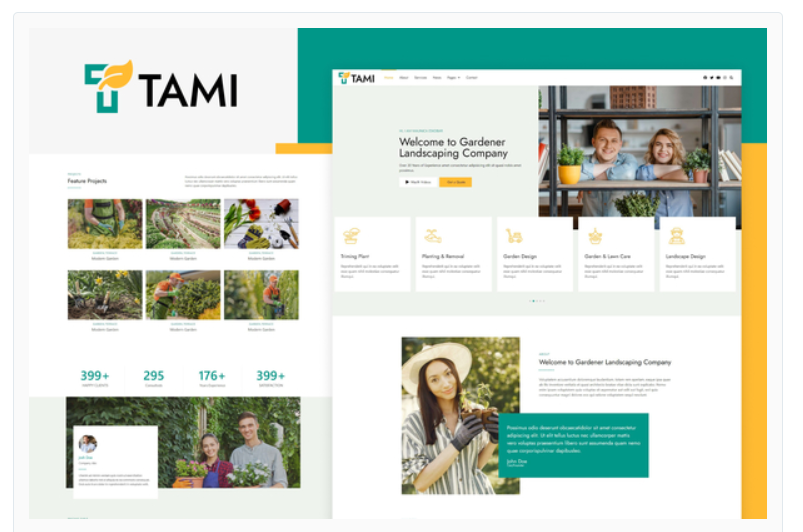Open the flowers and tools project thumbnail
This screenshot has height=532, width=803.
pyautogui.click(x=261, y=223)
